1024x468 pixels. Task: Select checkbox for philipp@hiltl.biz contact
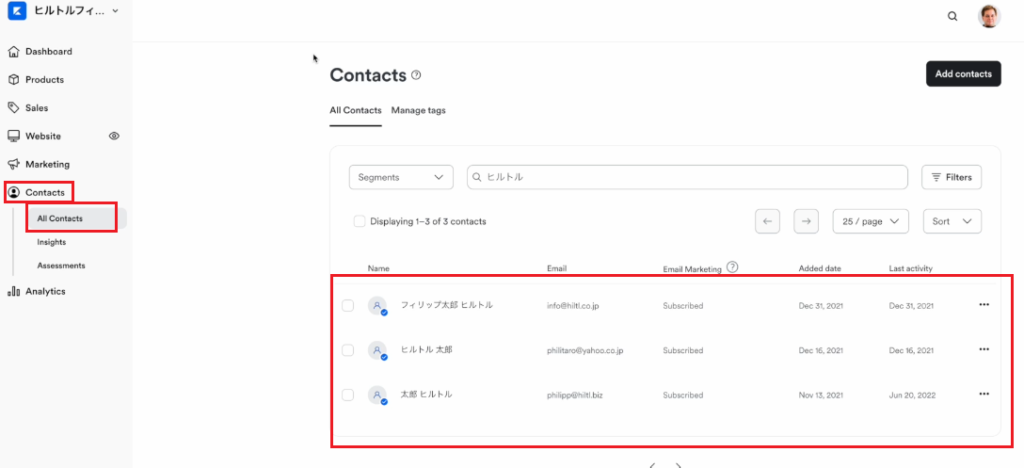[x=348, y=395]
